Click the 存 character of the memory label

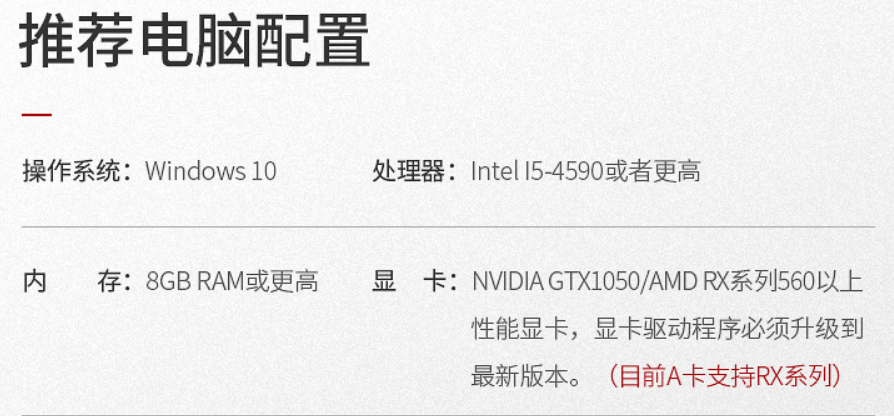tap(108, 282)
